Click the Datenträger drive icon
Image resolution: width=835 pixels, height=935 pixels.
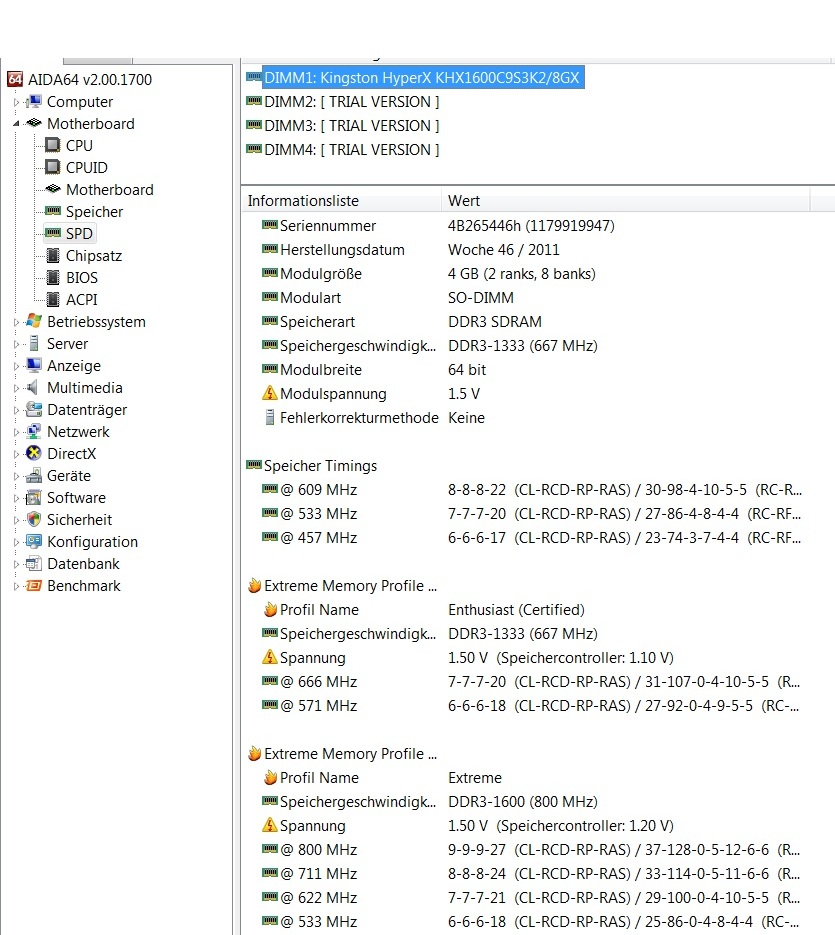tap(34, 410)
